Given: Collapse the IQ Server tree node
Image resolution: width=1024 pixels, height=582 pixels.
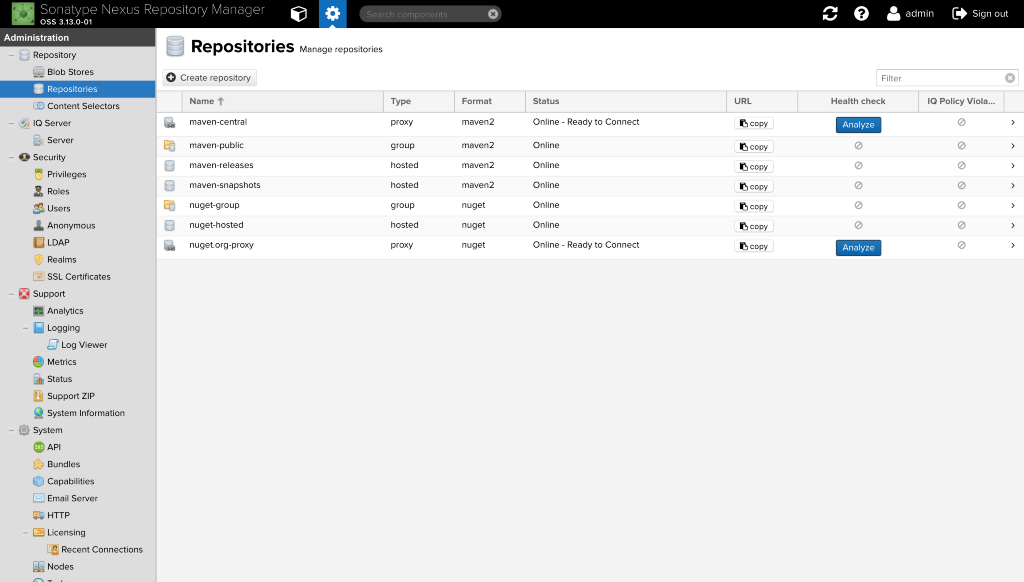Looking at the screenshot, I should click(11, 123).
